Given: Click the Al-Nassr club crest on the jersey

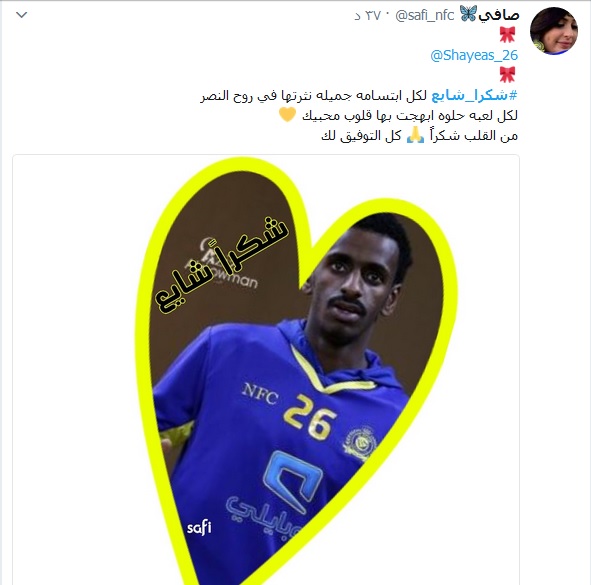Looking at the screenshot, I should pos(360,443).
